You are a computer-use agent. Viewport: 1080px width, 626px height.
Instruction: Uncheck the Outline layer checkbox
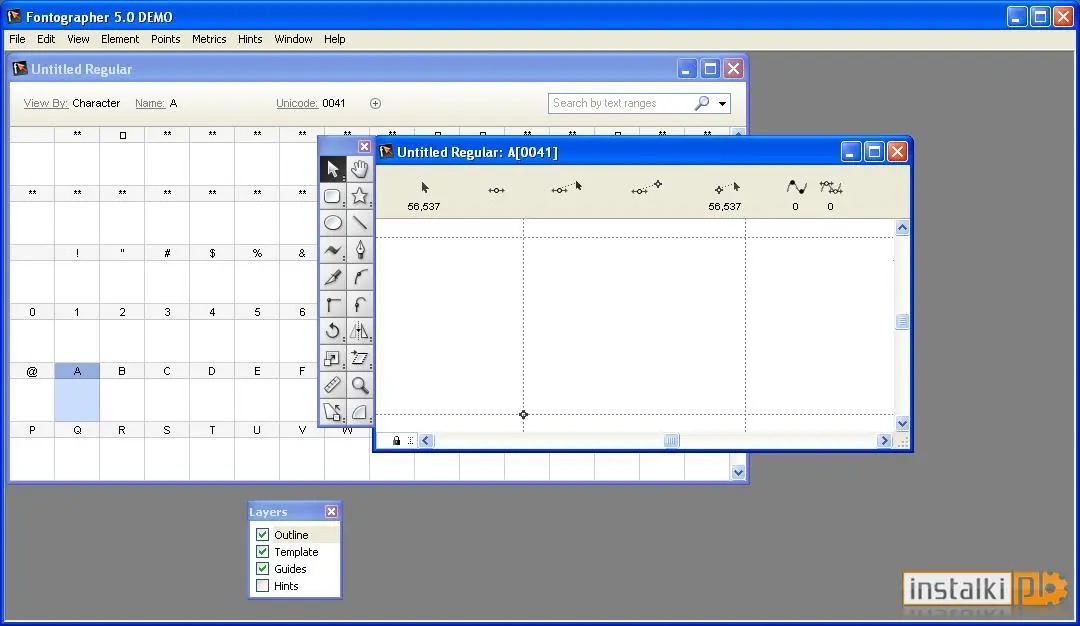tap(262, 534)
